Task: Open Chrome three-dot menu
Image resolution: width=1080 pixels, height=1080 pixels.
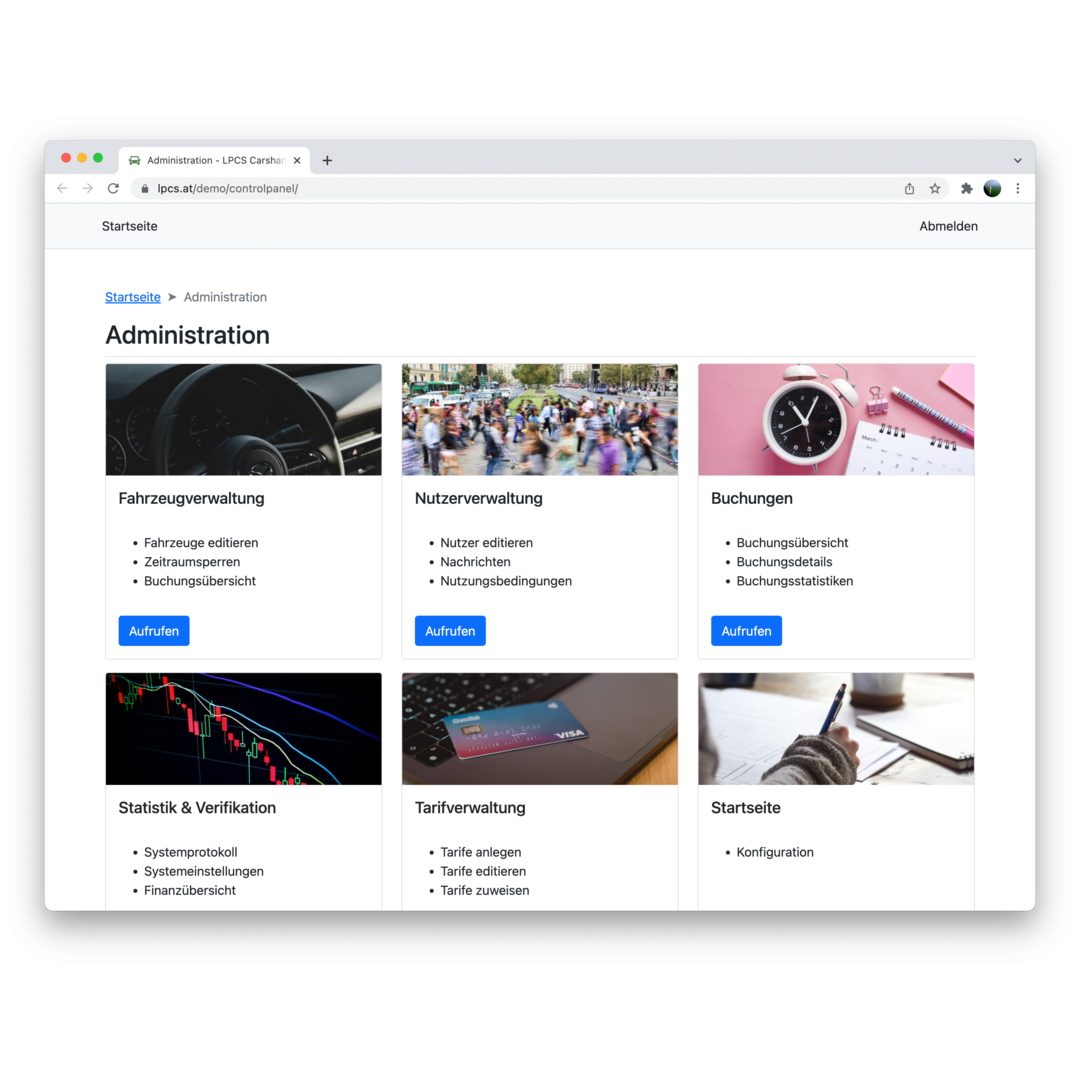Action: tap(1018, 188)
